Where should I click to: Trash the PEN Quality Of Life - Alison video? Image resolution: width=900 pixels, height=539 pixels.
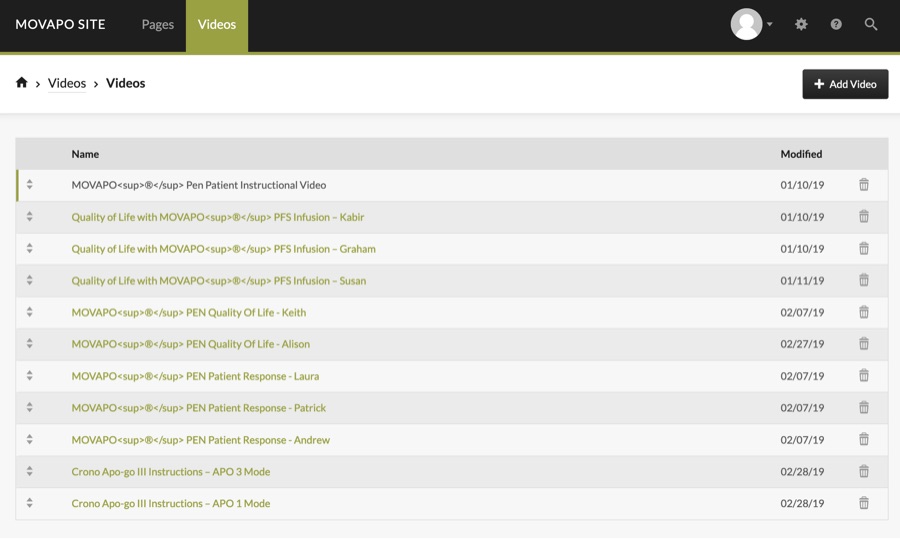click(864, 344)
